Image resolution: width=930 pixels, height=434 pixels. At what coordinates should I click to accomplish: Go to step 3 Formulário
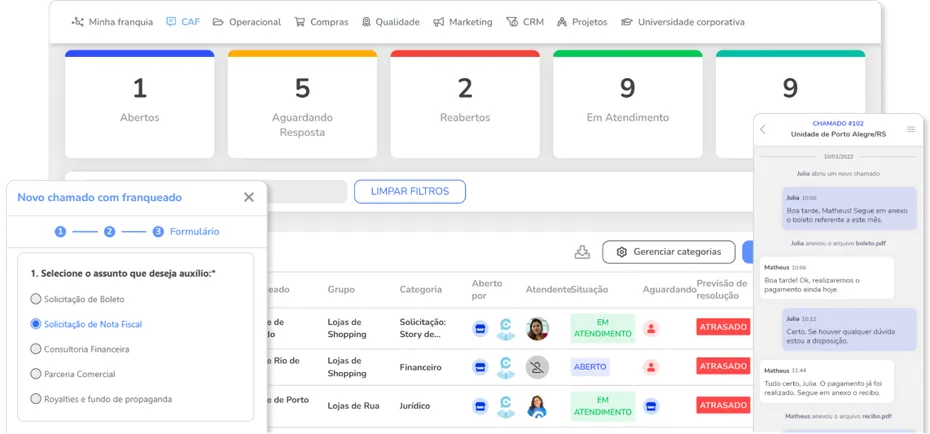pyautogui.click(x=186, y=232)
